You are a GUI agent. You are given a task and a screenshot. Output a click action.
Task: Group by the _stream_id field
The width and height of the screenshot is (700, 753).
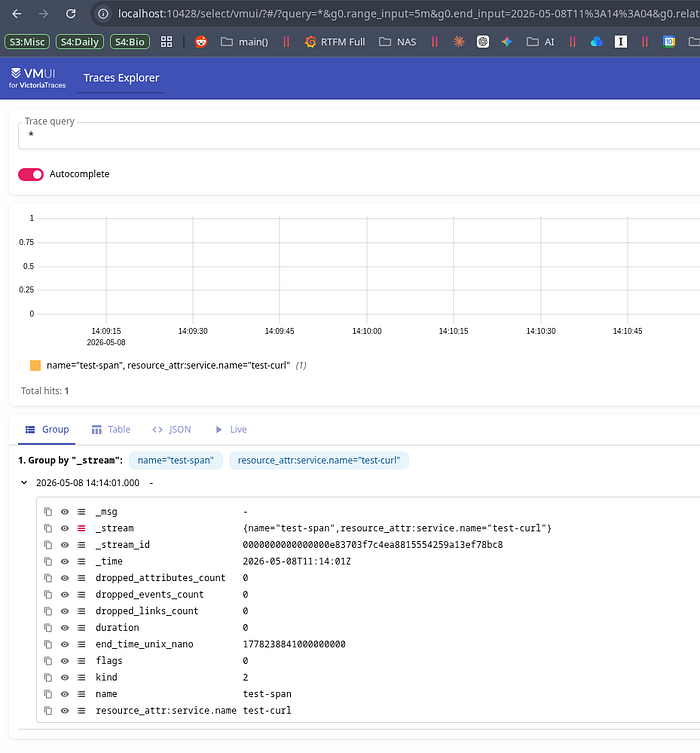tap(82, 545)
